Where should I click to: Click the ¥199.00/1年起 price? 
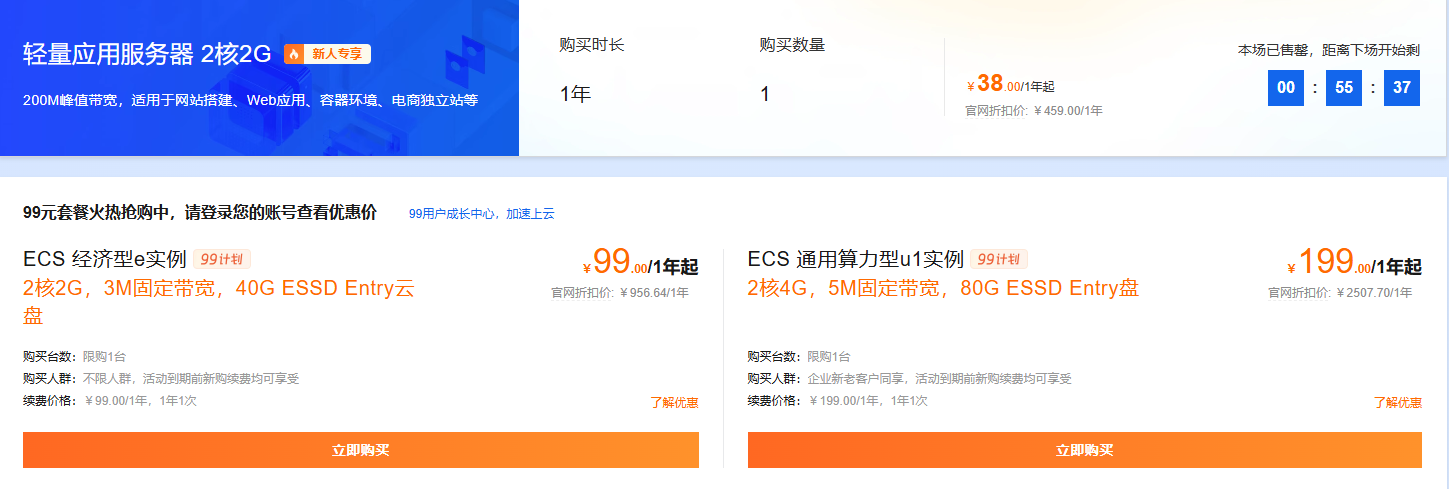click(x=1354, y=263)
